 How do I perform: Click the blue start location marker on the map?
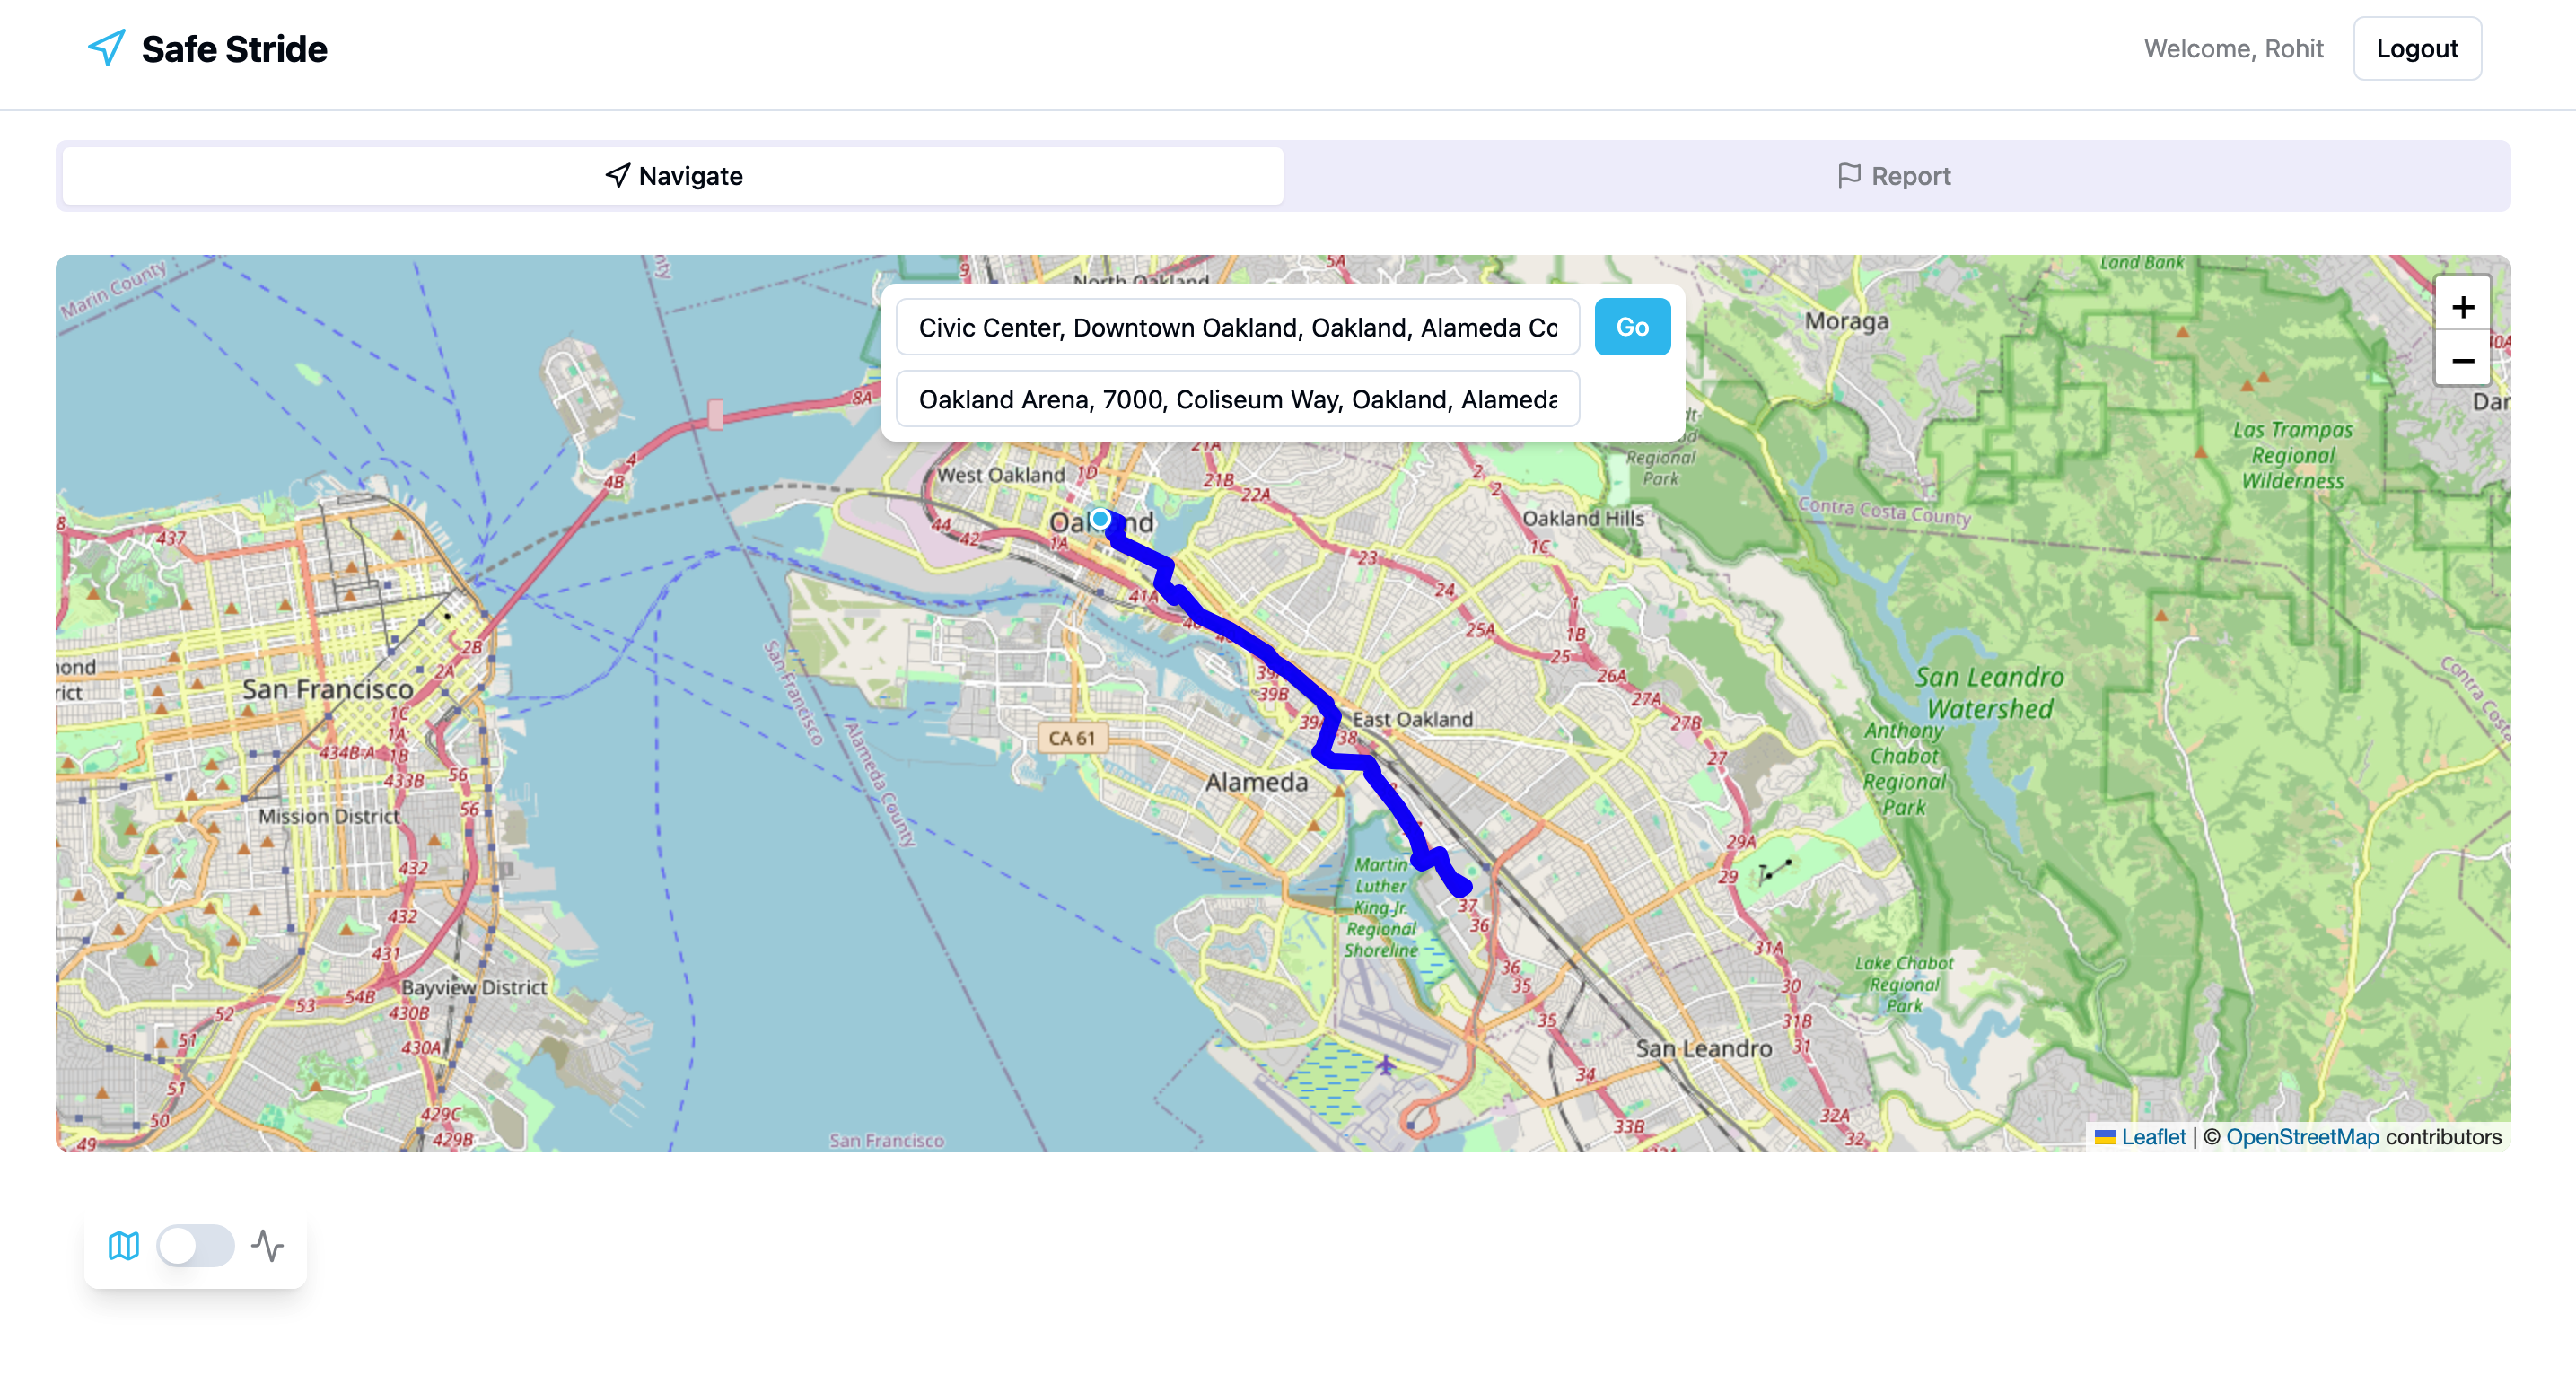point(1100,519)
